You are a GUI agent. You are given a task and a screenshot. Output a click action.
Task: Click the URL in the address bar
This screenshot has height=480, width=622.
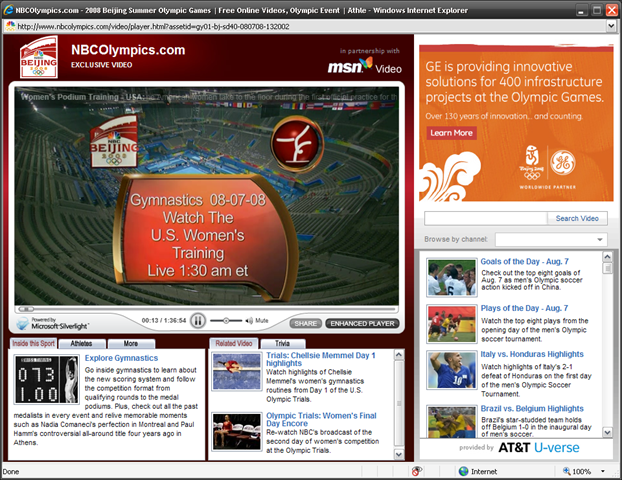tap(153, 27)
